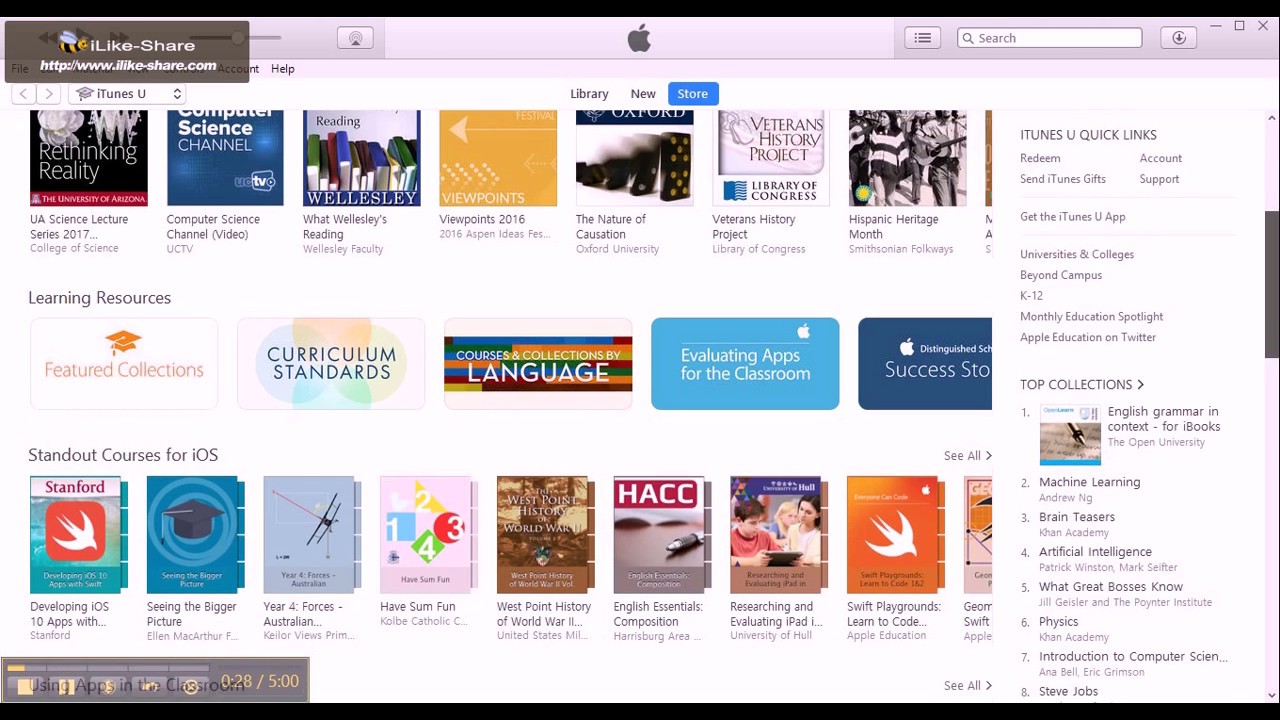This screenshot has height=720, width=1280.
Task: Open the Featured Collections banner
Action: (x=124, y=364)
